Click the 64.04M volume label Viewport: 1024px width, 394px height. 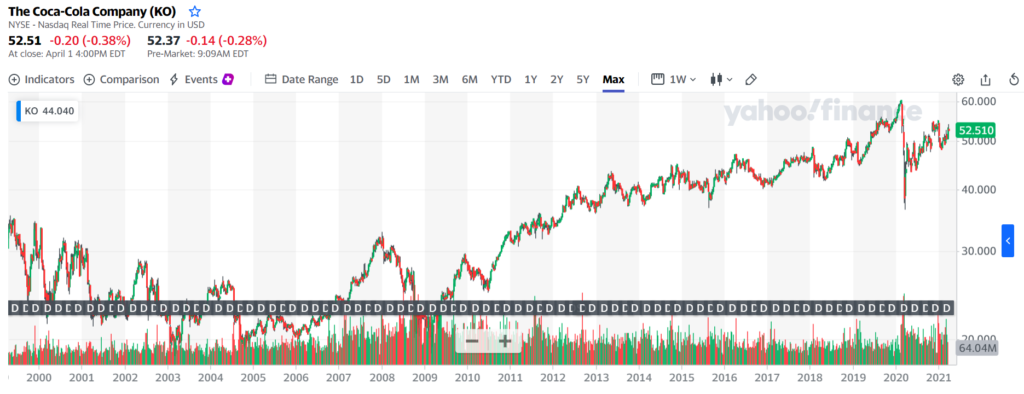(977, 348)
